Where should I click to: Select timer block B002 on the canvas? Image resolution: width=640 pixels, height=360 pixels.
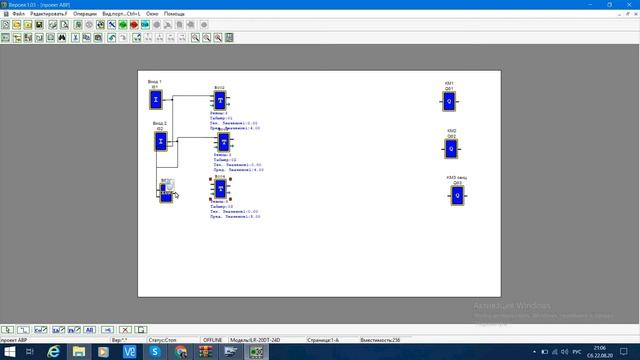[x=220, y=100]
